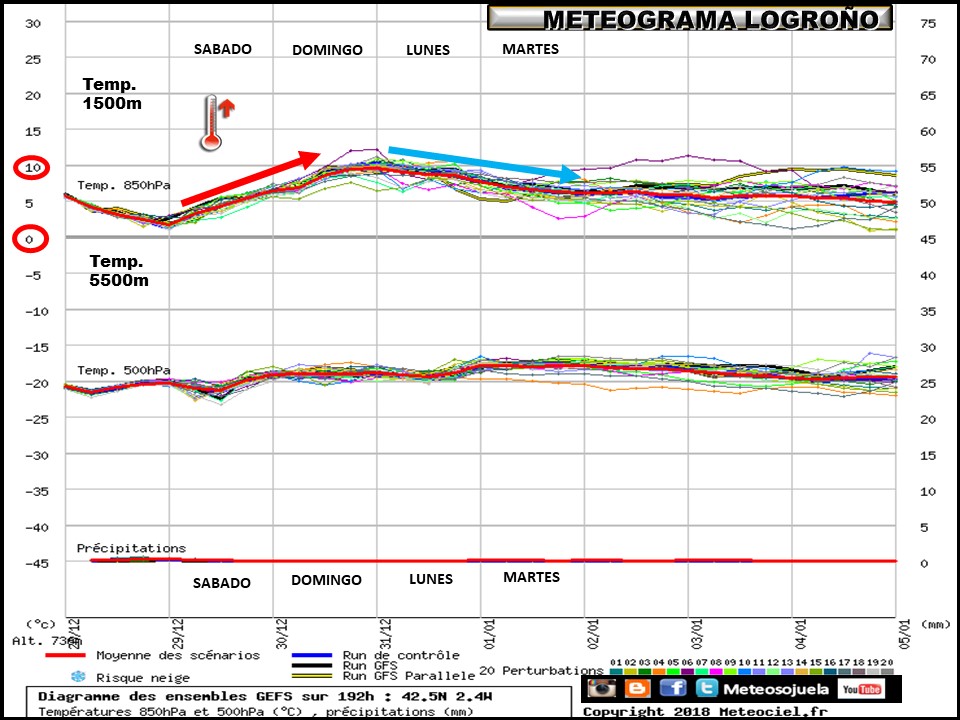Click the Diagramme des ensembles GEFS caption
The image size is (960, 720).
pos(265,697)
